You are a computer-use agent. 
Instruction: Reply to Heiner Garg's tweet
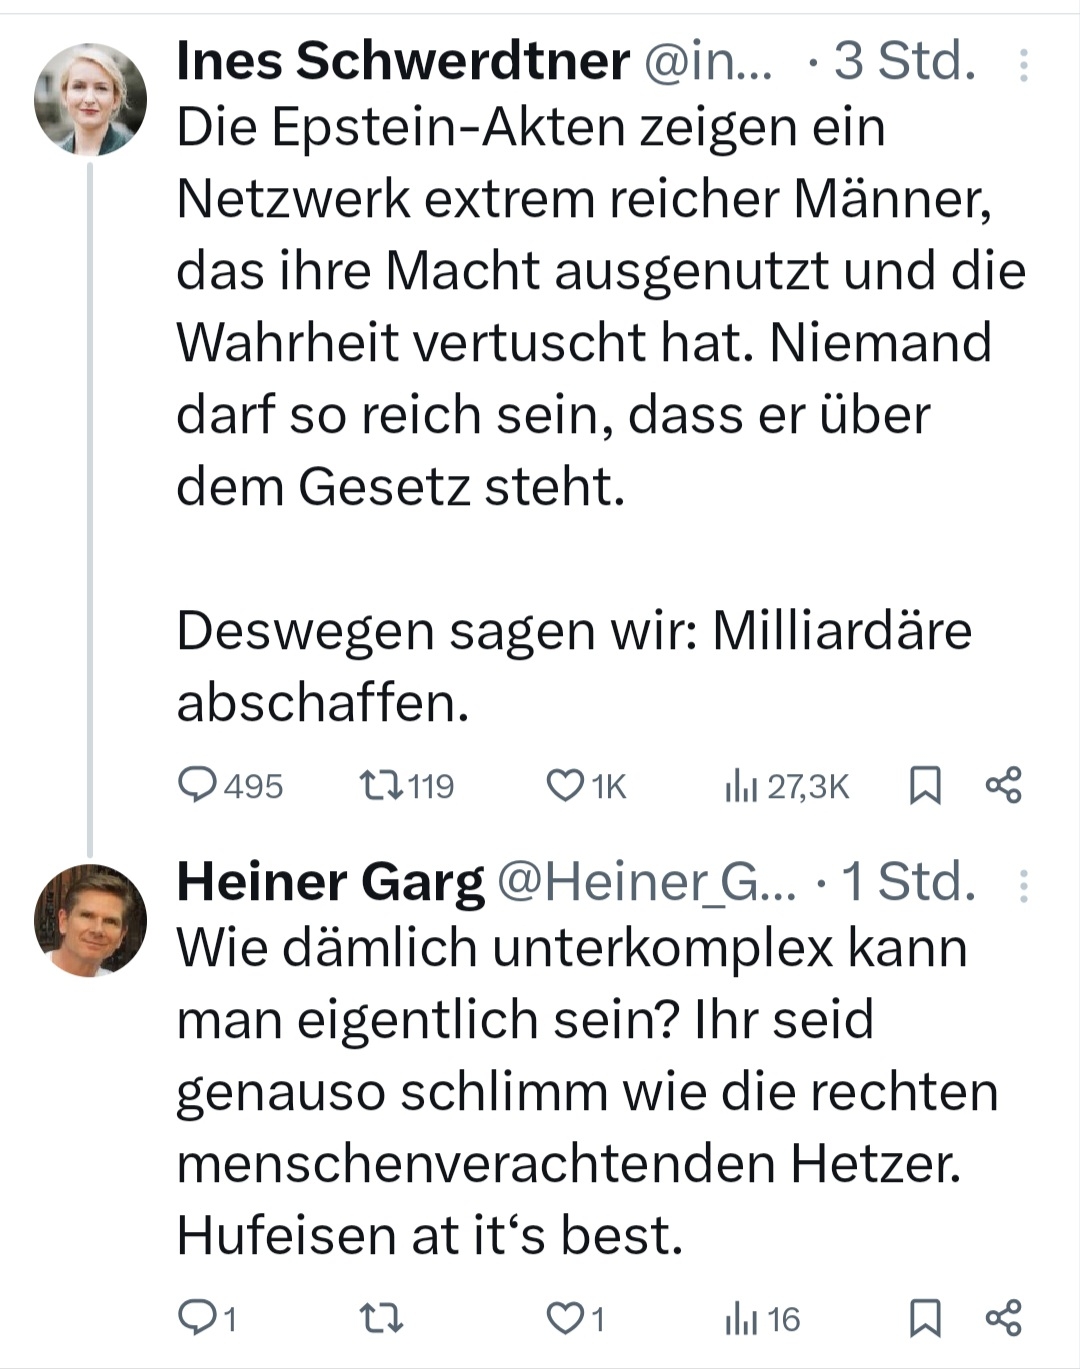pyautogui.click(x=198, y=1319)
